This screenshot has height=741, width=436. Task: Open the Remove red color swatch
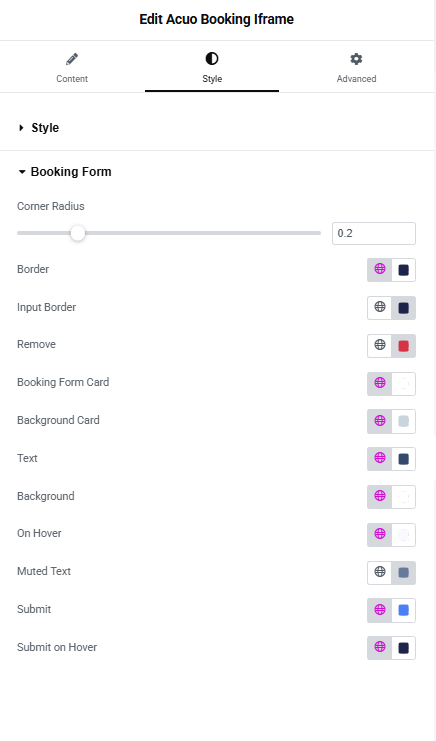coord(403,346)
